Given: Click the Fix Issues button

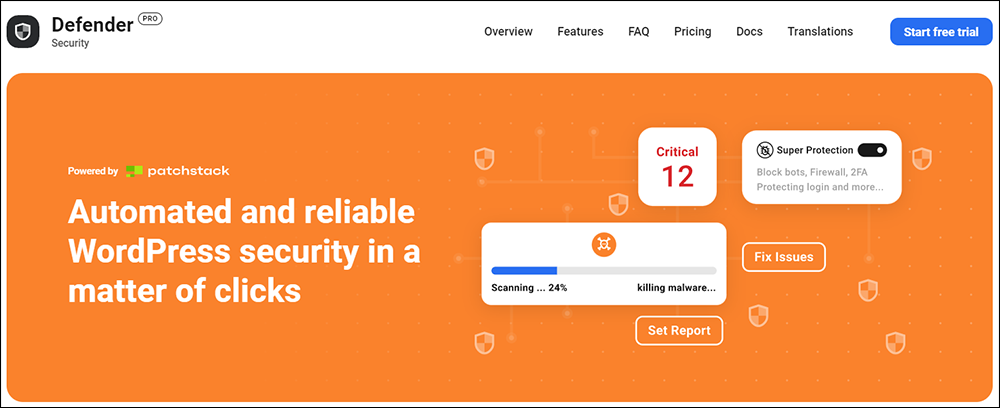Looking at the screenshot, I should [784, 257].
